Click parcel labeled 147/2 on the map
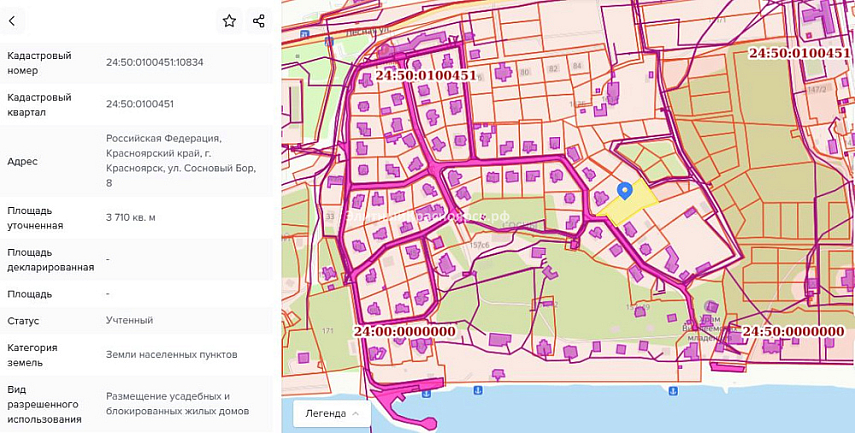855x433 pixels. [819, 90]
